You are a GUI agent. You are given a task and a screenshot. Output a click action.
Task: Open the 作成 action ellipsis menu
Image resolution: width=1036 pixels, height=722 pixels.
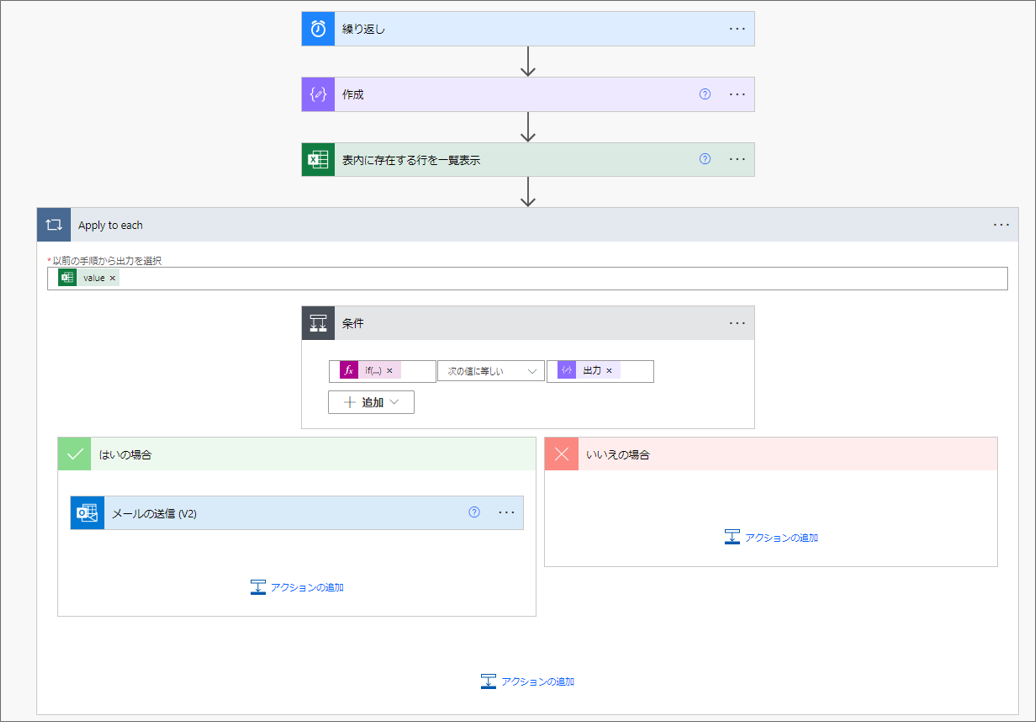pos(737,94)
